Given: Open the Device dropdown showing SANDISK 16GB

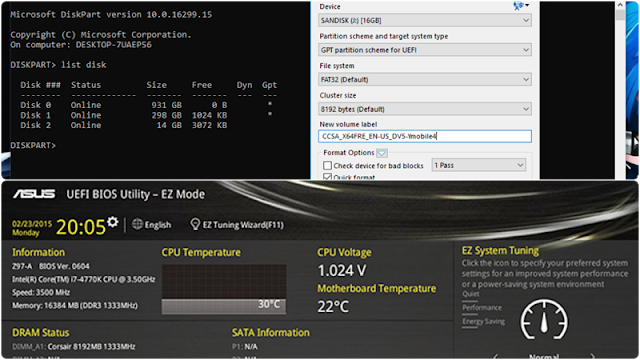Looking at the screenshot, I should point(424,20).
